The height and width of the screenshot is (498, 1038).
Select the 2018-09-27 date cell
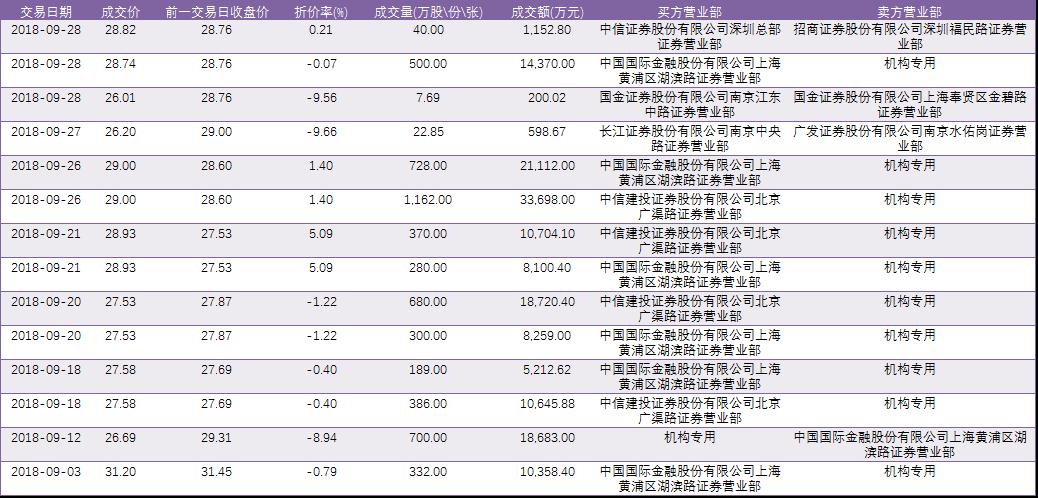tap(46, 131)
